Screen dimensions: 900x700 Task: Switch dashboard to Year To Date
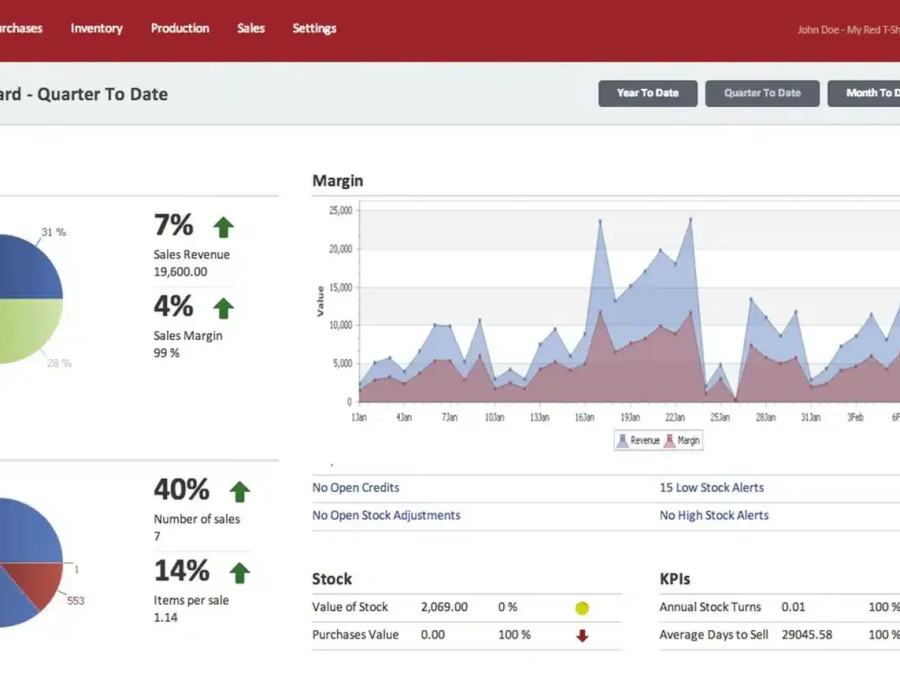click(x=647, y=93)
